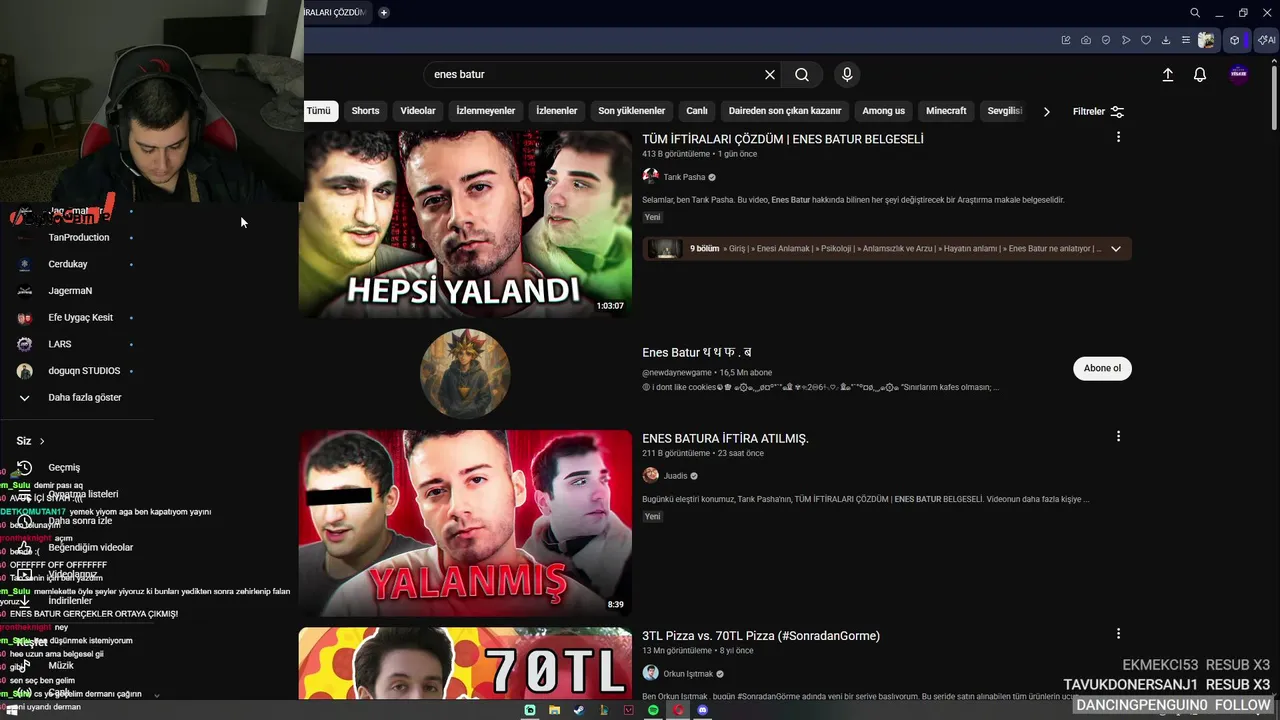Open the Valorant icon on the taskbar
Viewport: 1280px width, 720px height.
coord(628,710)
